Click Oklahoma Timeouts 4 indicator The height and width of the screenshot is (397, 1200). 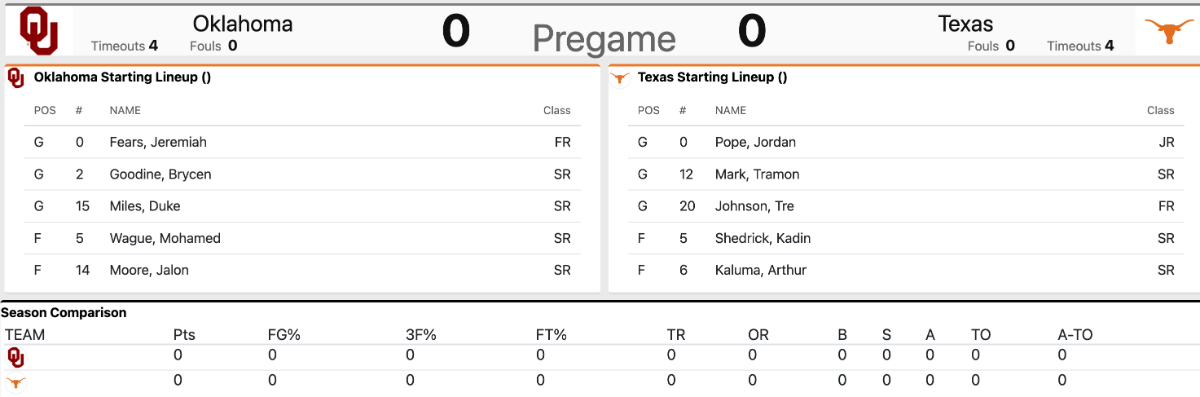click(124, 45)
